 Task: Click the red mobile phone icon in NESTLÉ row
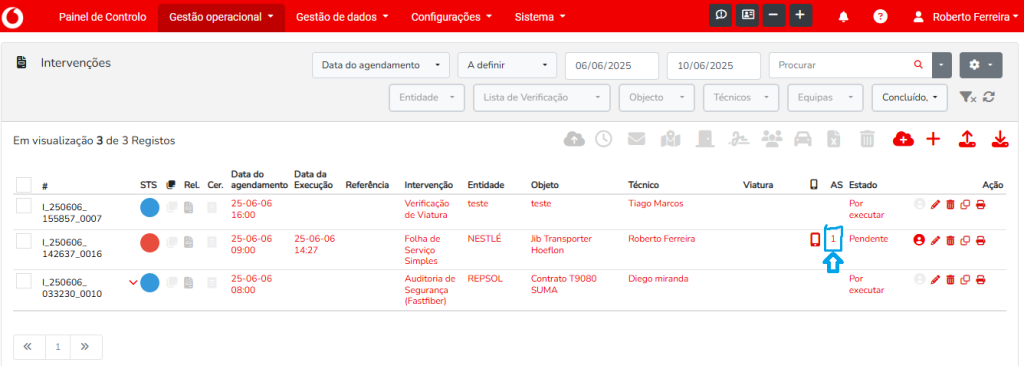(x=814, y=240)
